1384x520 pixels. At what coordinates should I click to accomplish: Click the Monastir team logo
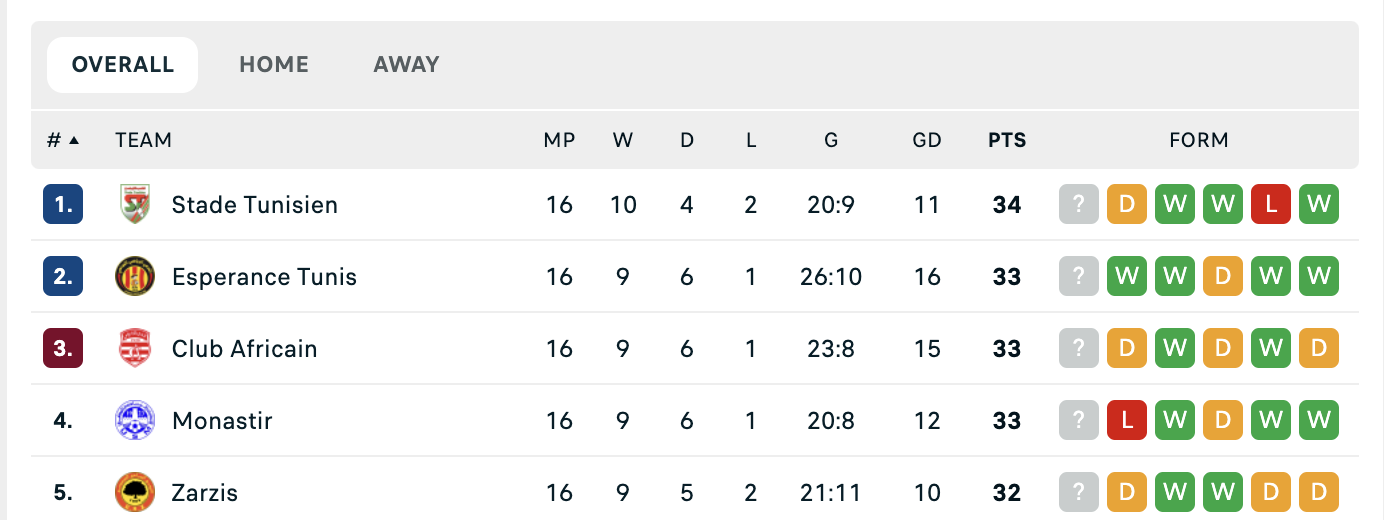(x=135, y=421)
